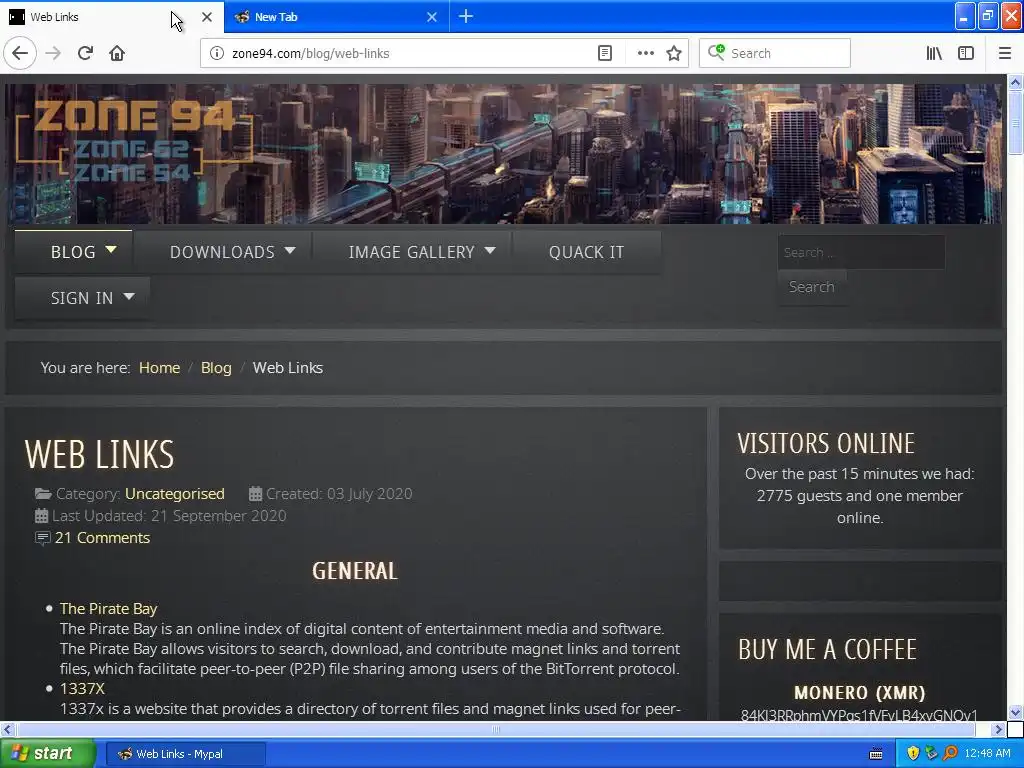Click the WEB LINKS article heading
The image size is (1024, 768).
click(99, 454)
